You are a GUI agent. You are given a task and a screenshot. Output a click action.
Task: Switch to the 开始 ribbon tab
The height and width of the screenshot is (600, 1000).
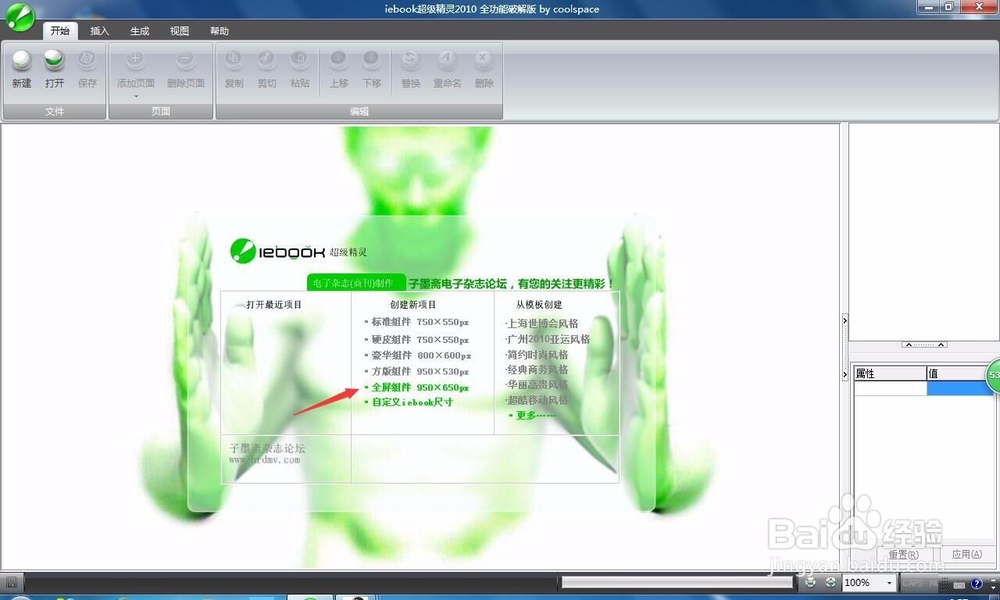(x=60, y=31)
